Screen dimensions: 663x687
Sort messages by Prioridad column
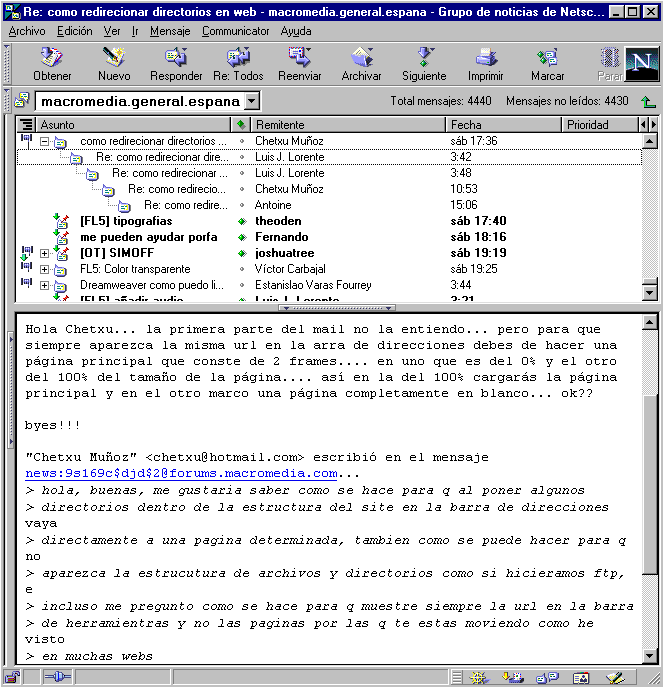pos(600,125)
